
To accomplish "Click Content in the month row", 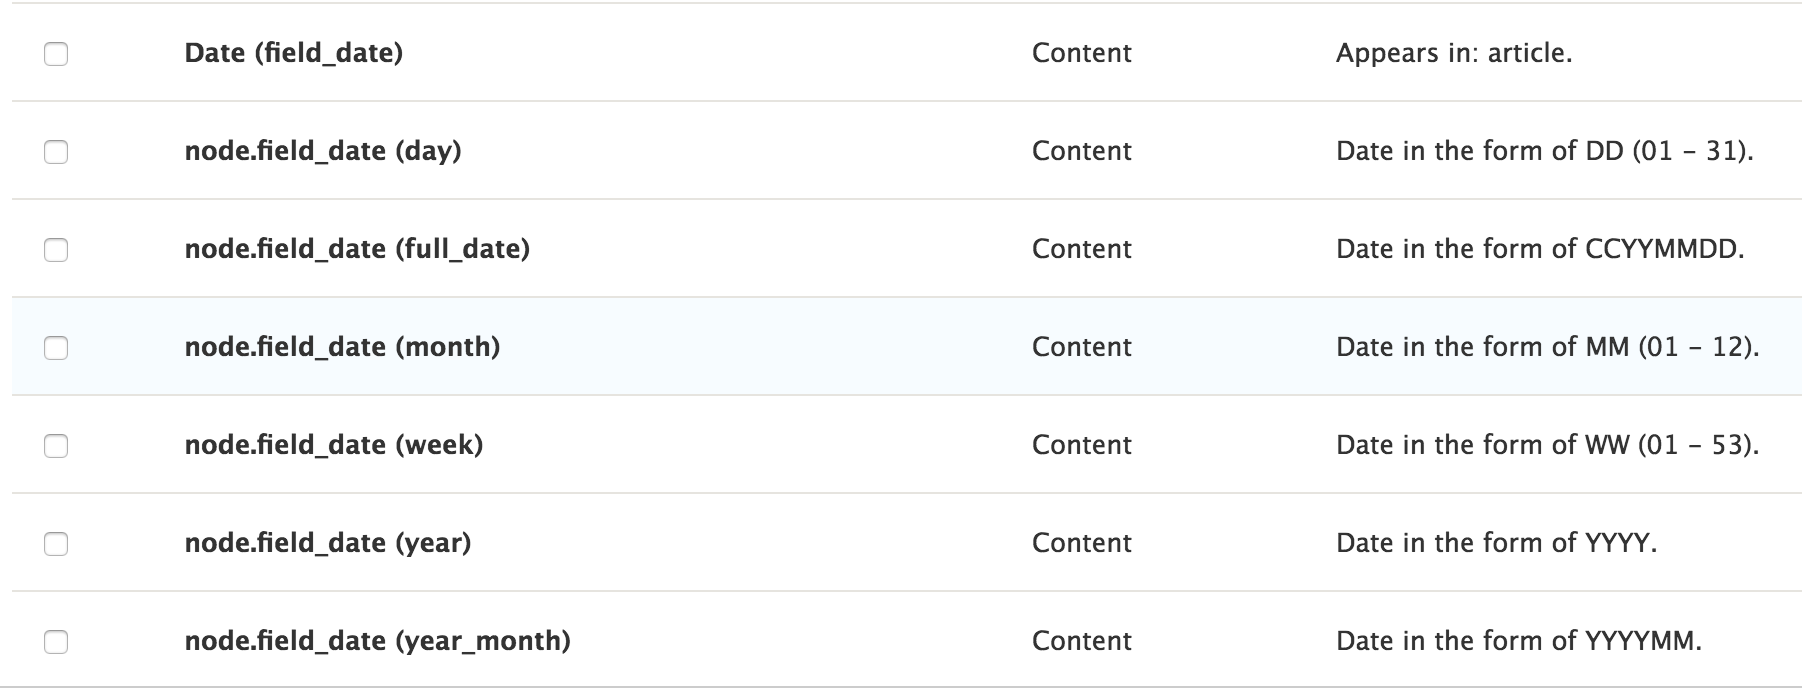I will pyautogui.click(x=1081, y=347).
